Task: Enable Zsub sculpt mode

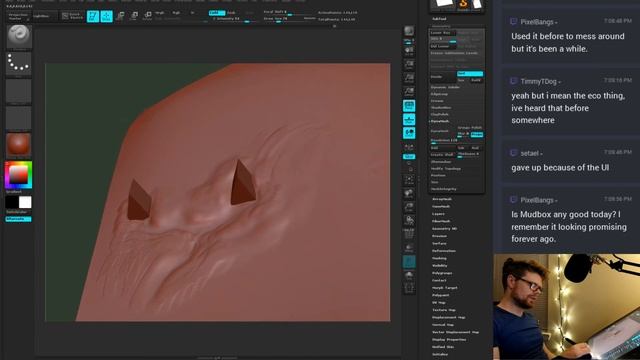Action: 231,13
